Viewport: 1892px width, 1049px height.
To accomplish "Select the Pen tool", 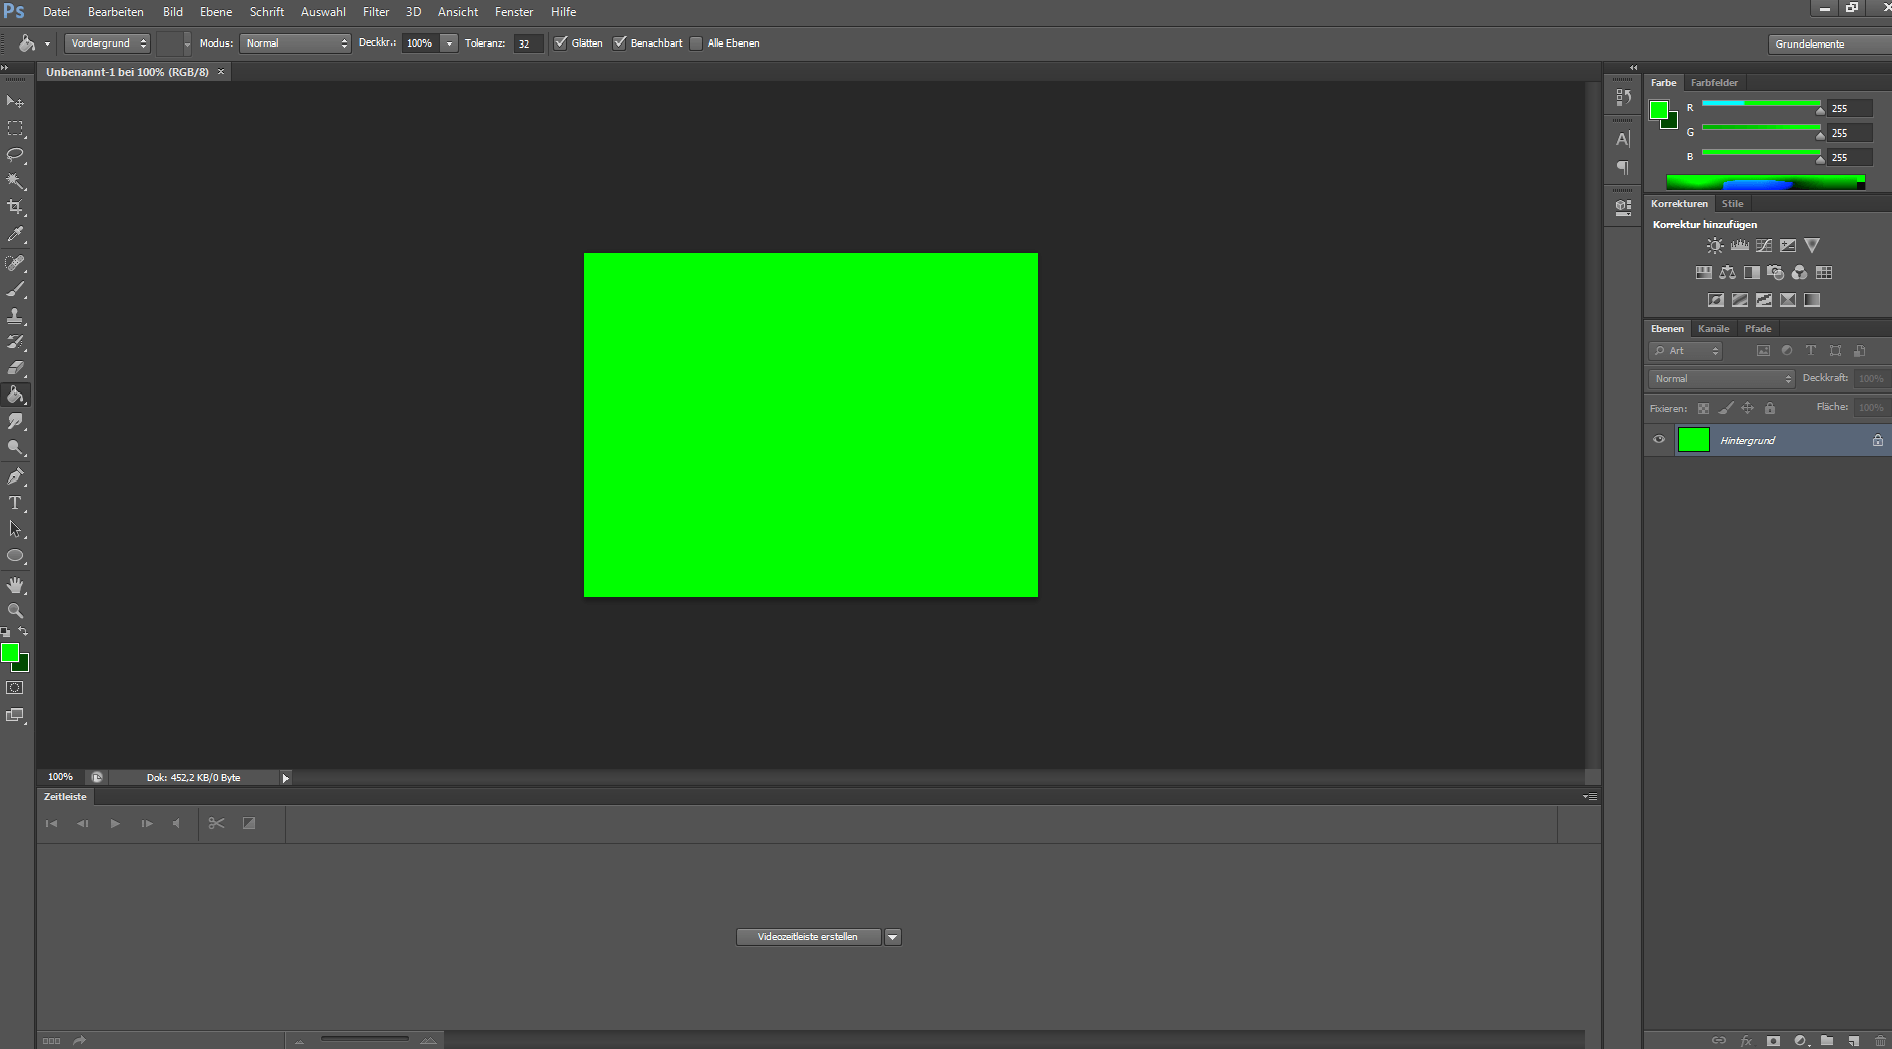I will (x=15, y=476).
